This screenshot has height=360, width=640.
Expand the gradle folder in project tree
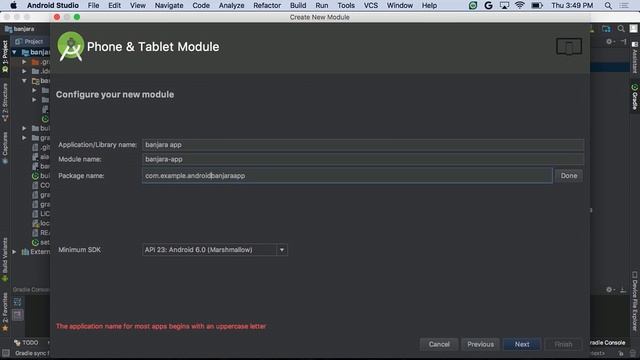tap(24, 138)
